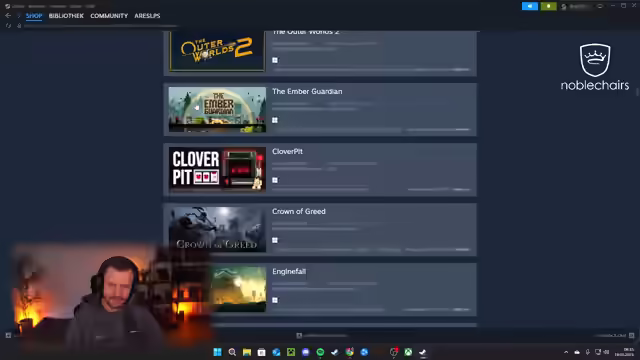This screenshot has height=360, width=640.
Task: Open the blue announcements megaphone button
Action: [529, 6]
